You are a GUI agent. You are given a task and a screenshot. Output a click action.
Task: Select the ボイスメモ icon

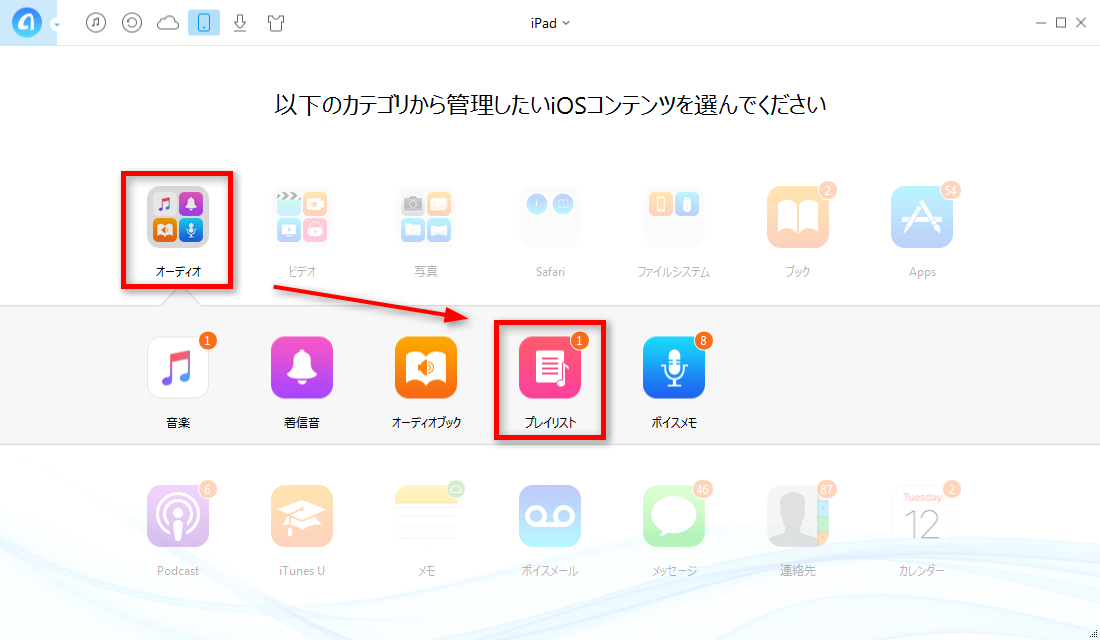click(x=673, y=368)
